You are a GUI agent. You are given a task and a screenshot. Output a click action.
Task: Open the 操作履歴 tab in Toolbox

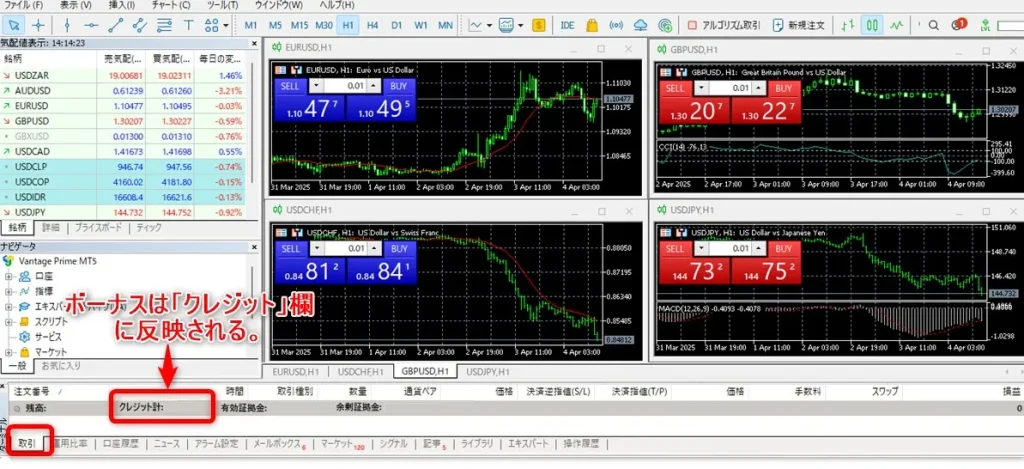tap(582, 444)
